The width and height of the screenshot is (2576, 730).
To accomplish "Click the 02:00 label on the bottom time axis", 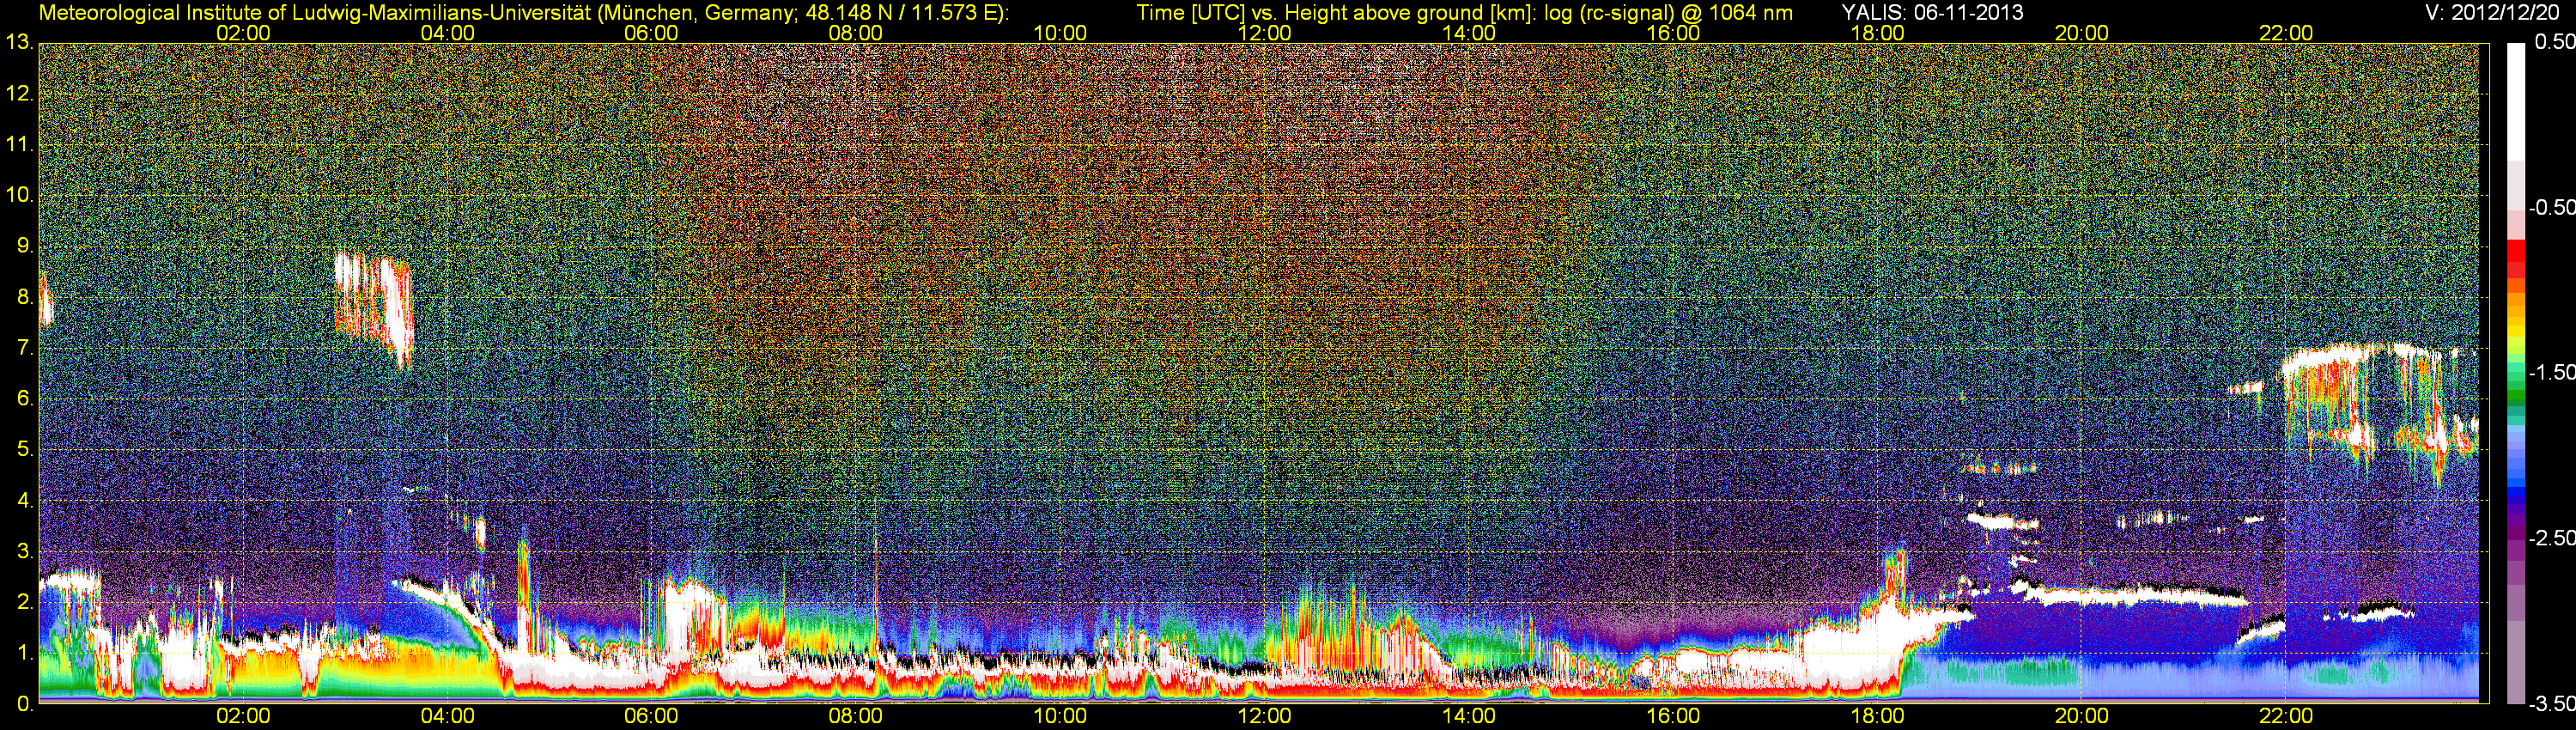I will tap(243, 717).
